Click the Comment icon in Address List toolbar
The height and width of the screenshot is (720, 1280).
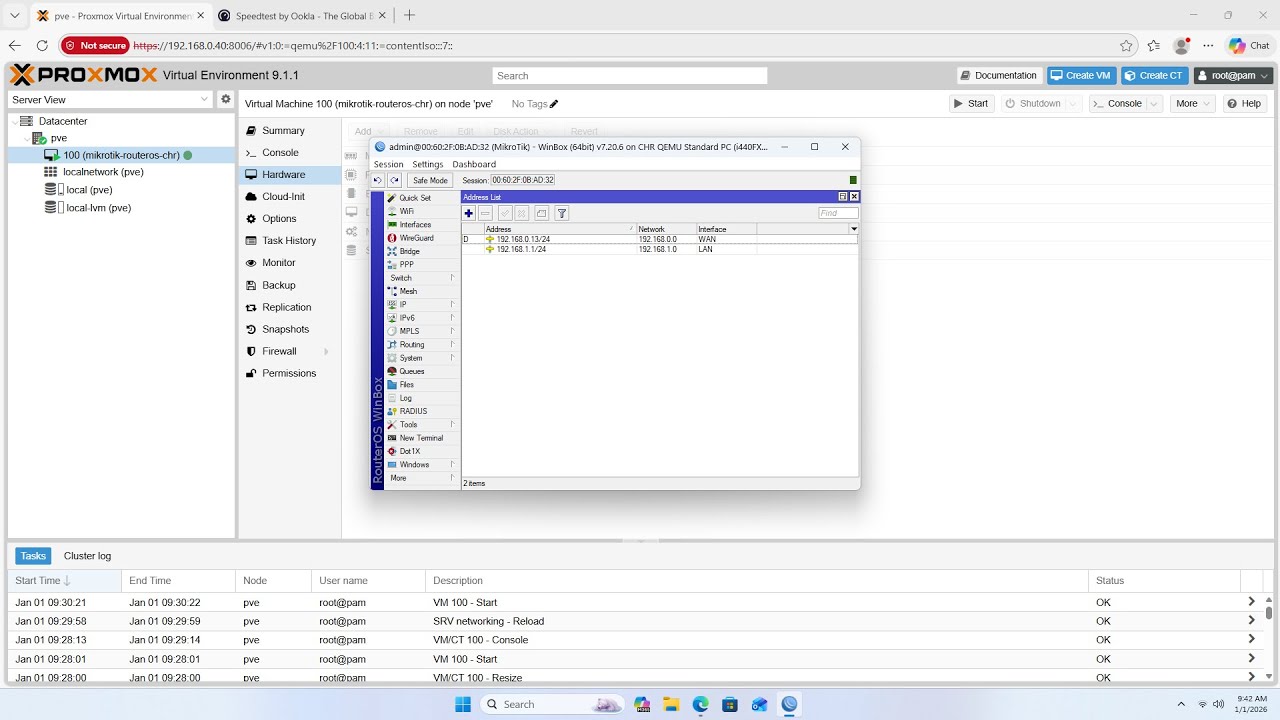pos(541,213)
